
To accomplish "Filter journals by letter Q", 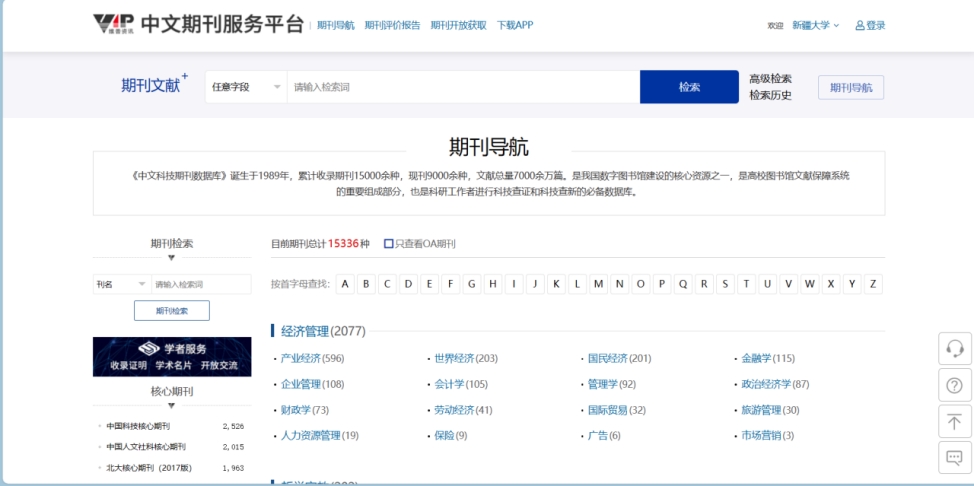I will pyautogui.click(x=683, y=284).
